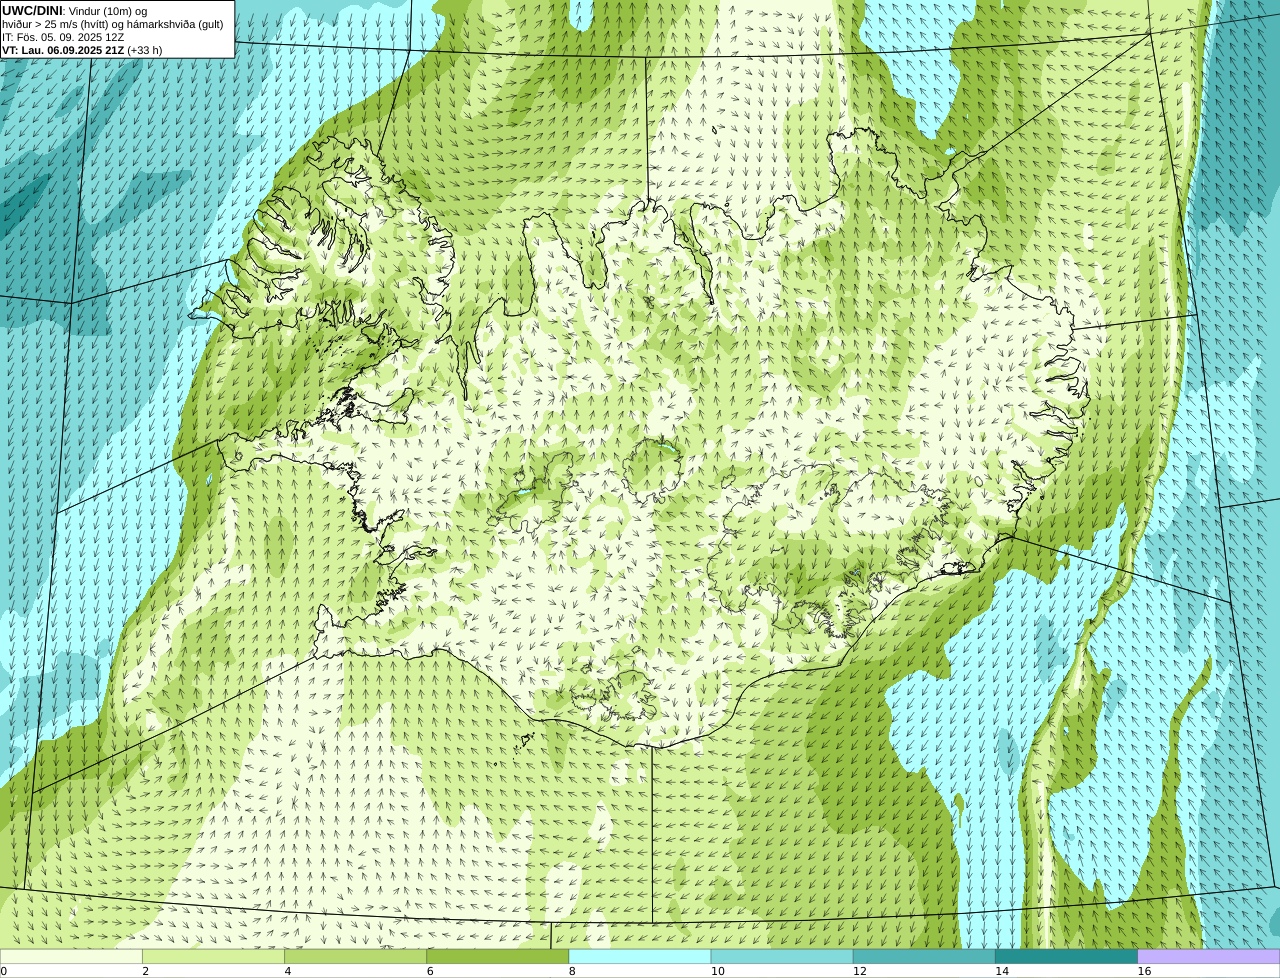Click the 12–14 m/s teal legend swatch
The image size is (1280, 978).
[x=924, y=956]
